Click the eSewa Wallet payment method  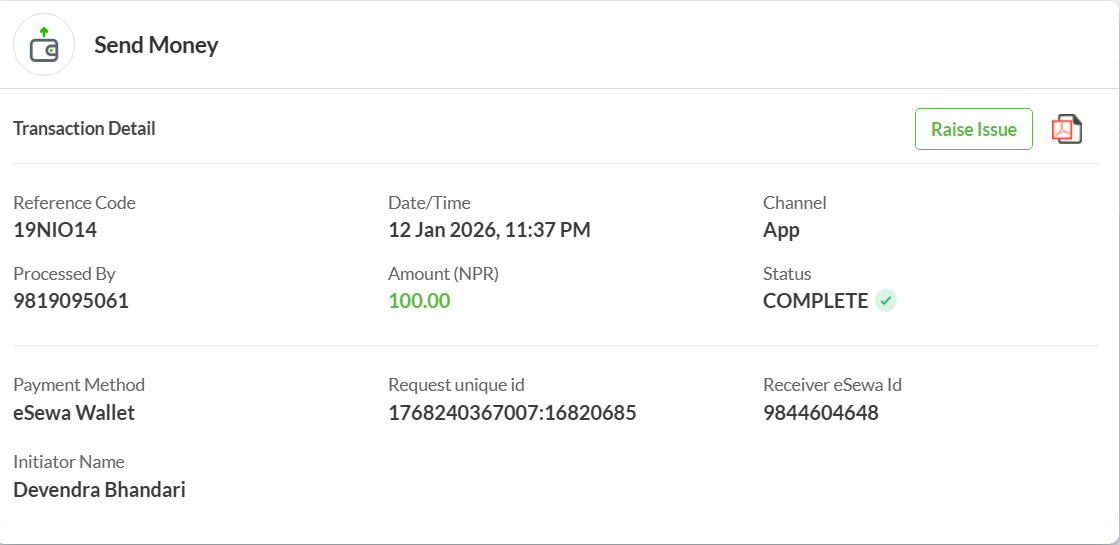74,412
